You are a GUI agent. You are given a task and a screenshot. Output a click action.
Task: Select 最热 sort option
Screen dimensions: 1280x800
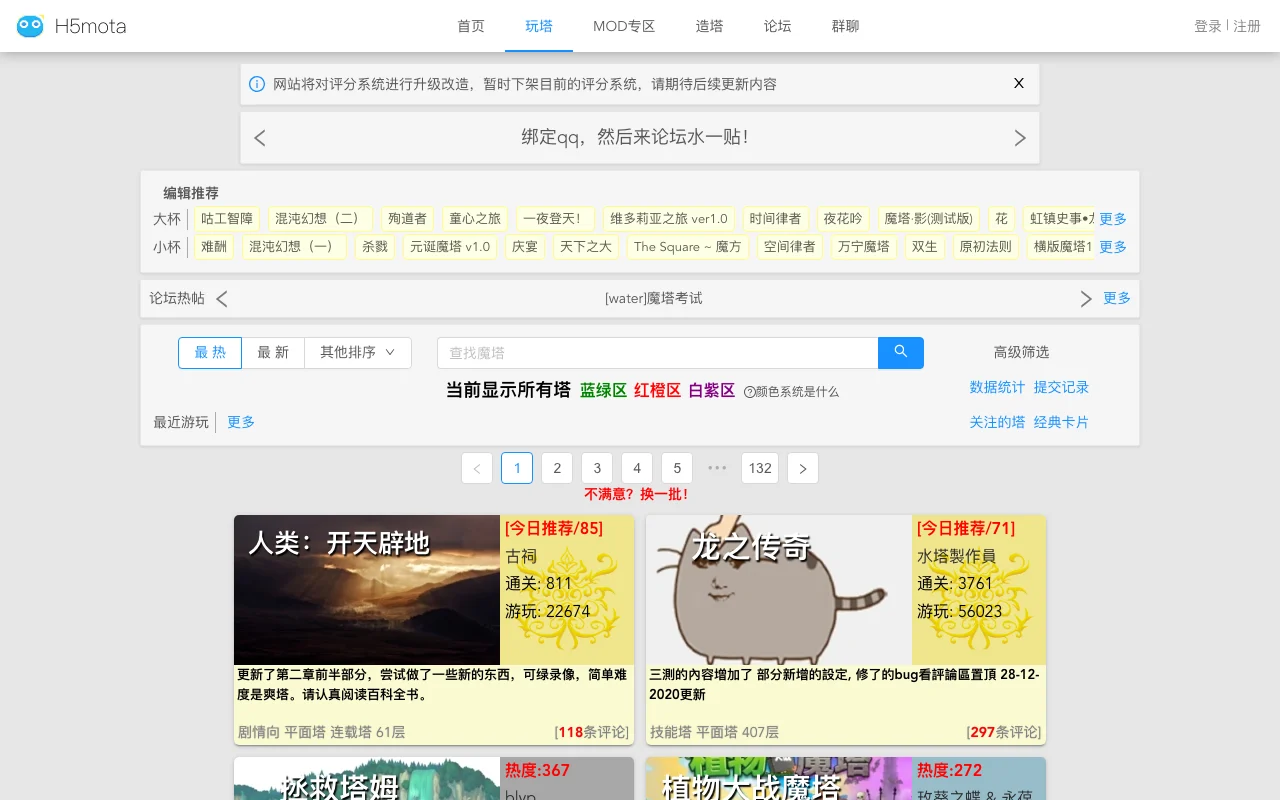click(210, 352)
